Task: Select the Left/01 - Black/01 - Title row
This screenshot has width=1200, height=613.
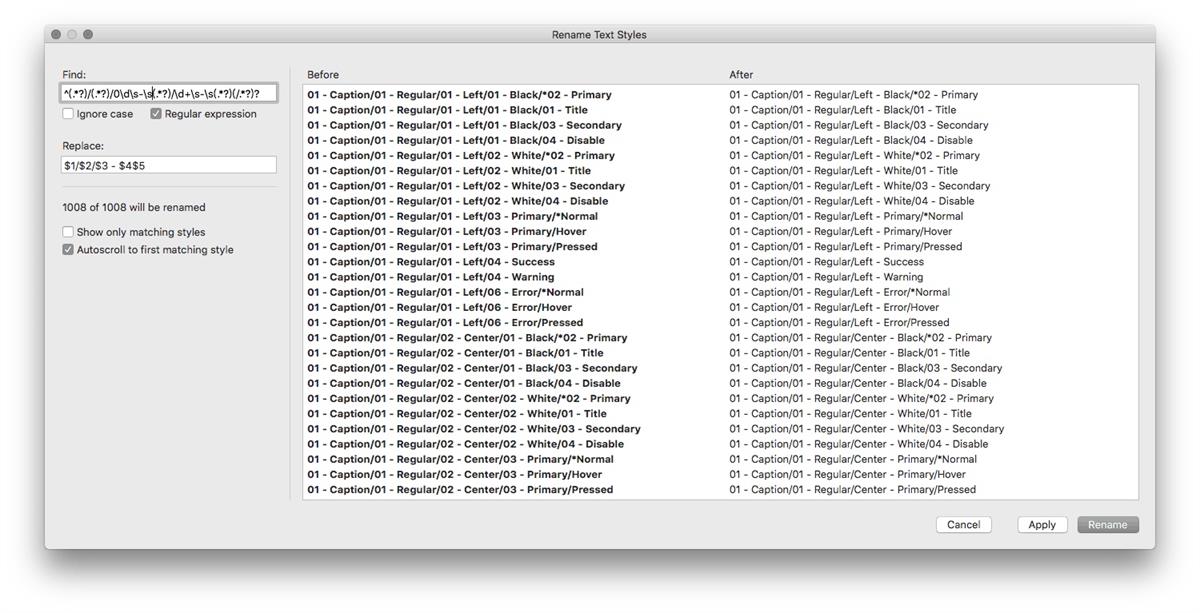Action: point(447,110)
